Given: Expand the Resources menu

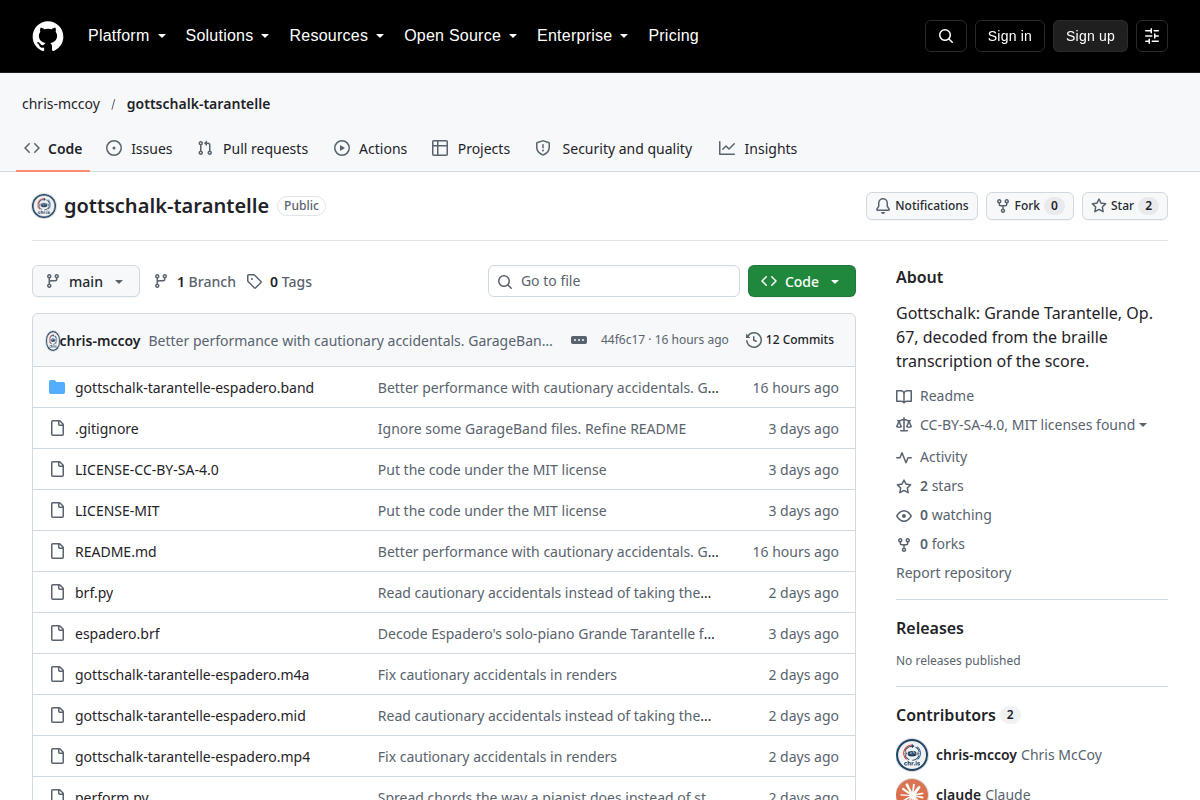Looking at the screenshot, I should (x=337, y=36).
